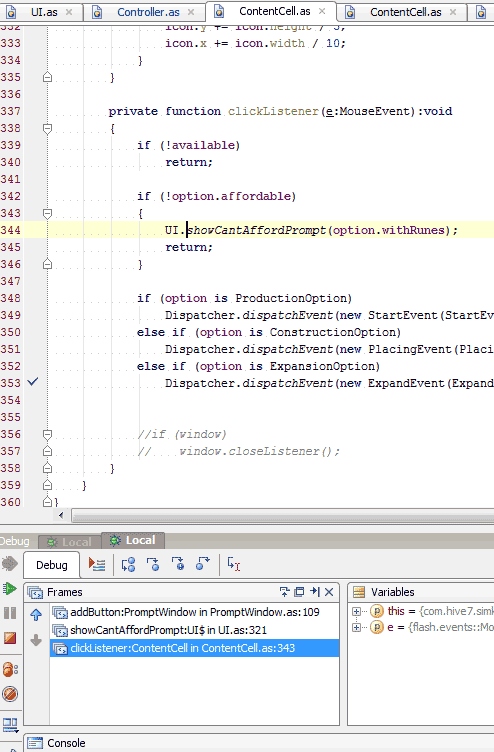The image size is (494, 752).
Task: Click the Step Over debugger icon
Action: [128, 564]
